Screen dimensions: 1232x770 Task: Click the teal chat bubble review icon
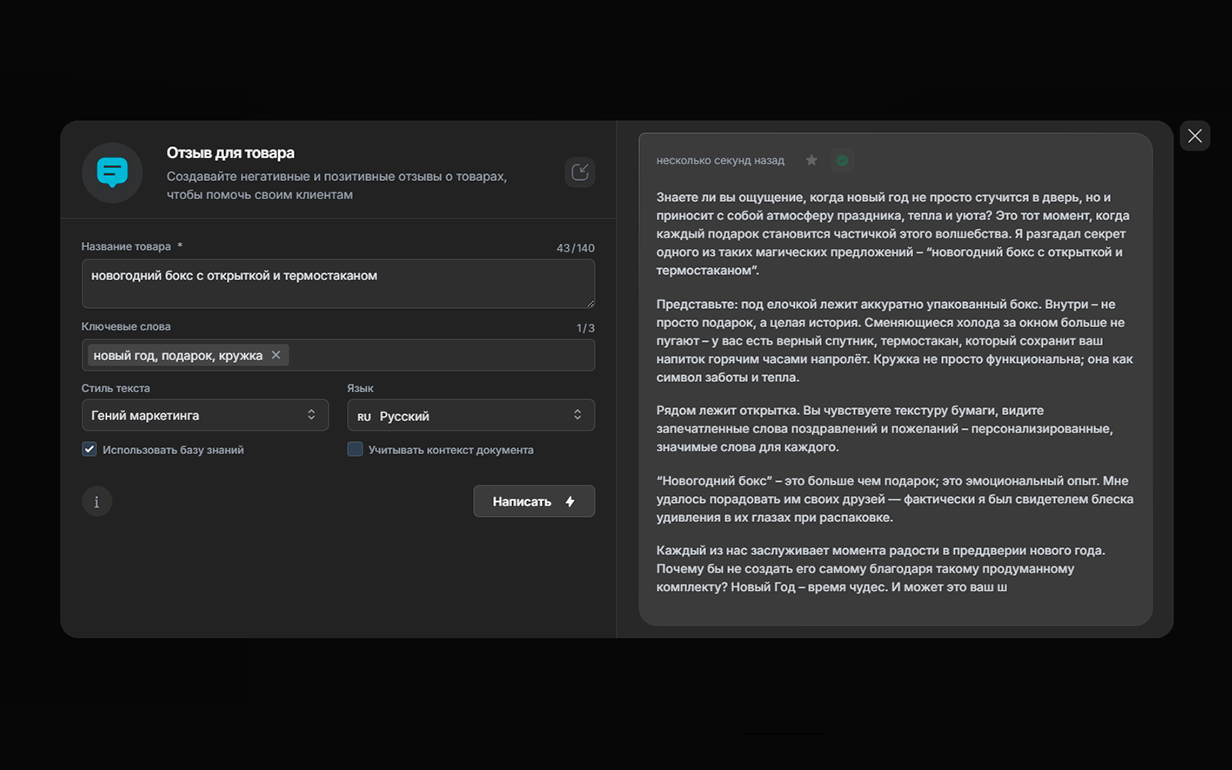click(112, 173)
